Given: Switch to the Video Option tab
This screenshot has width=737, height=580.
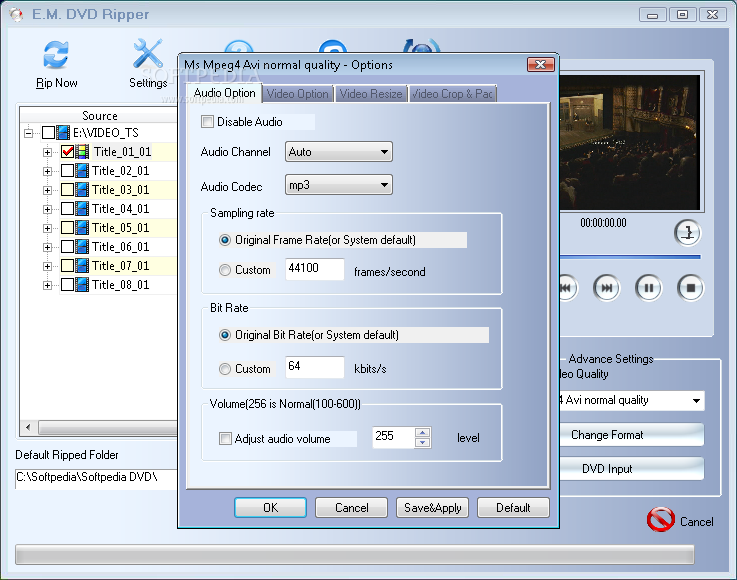Looking at the screenshot, I should (298, 94).
